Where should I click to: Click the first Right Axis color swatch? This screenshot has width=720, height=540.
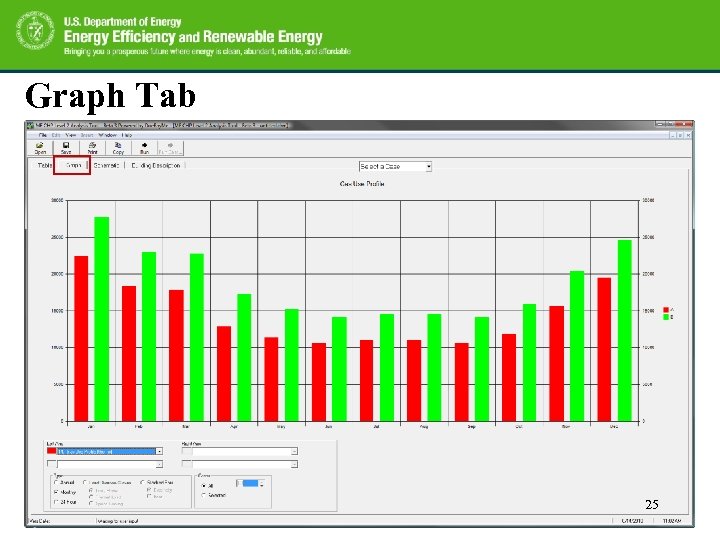point(186,451)
